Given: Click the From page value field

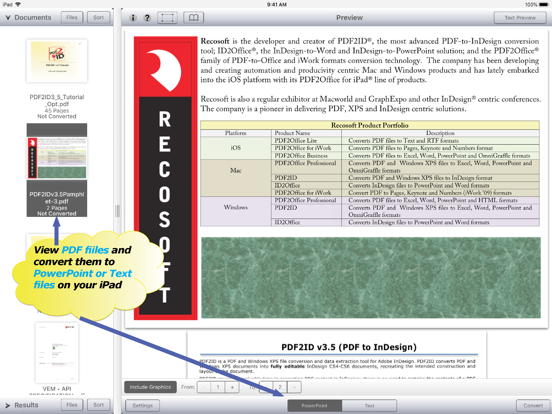Looking at the screenshot, I should point(218,387).
